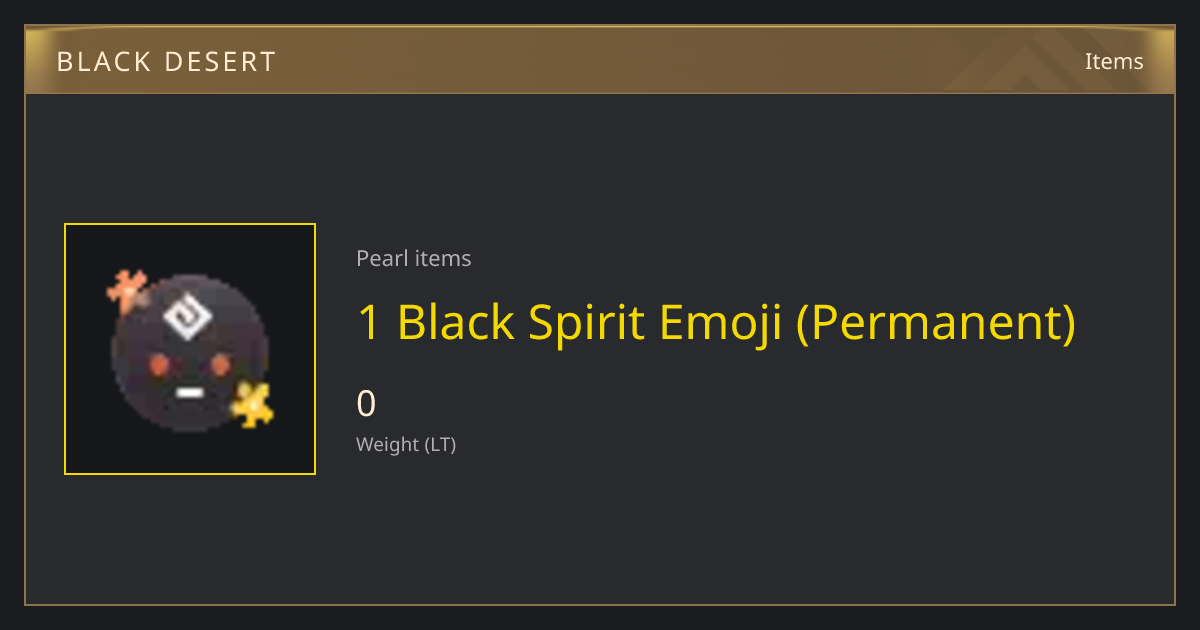Click the Weight (LT) label
The height and width of the screenshot is (630, 1200).
[406, 445]
